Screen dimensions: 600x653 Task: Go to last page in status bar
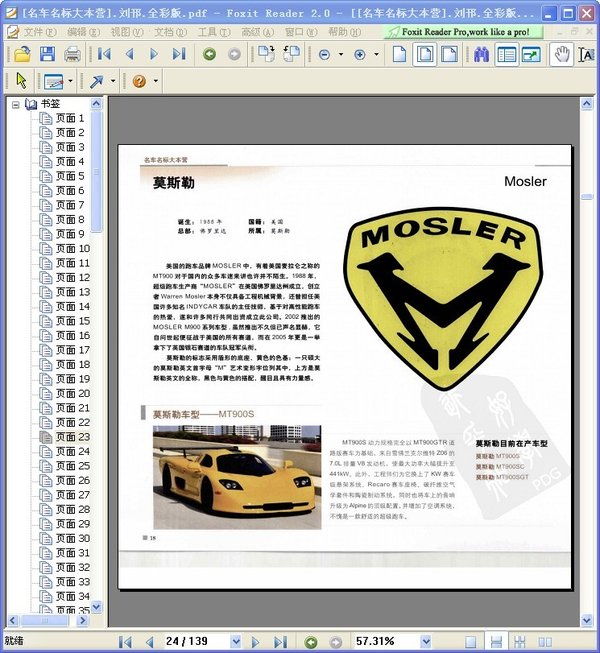coord(281,642)
